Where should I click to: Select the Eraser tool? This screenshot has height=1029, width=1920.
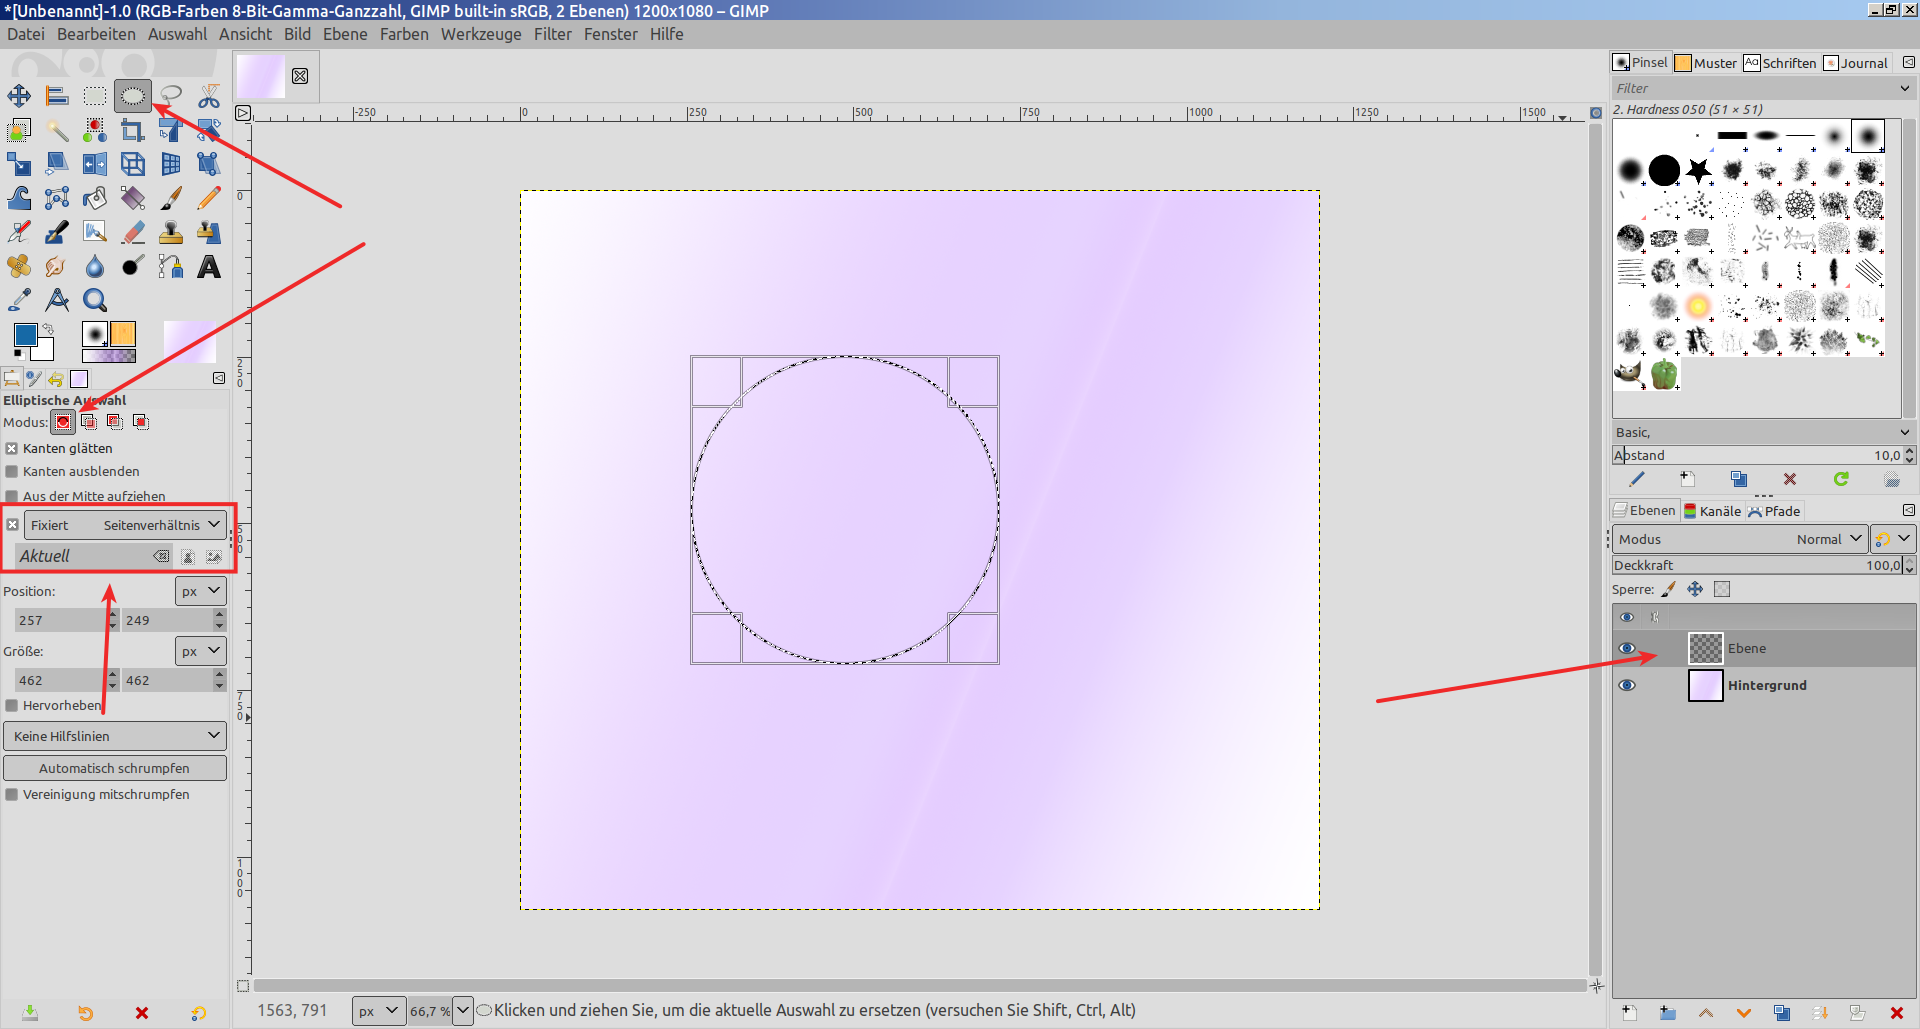[x=133, y=232]
